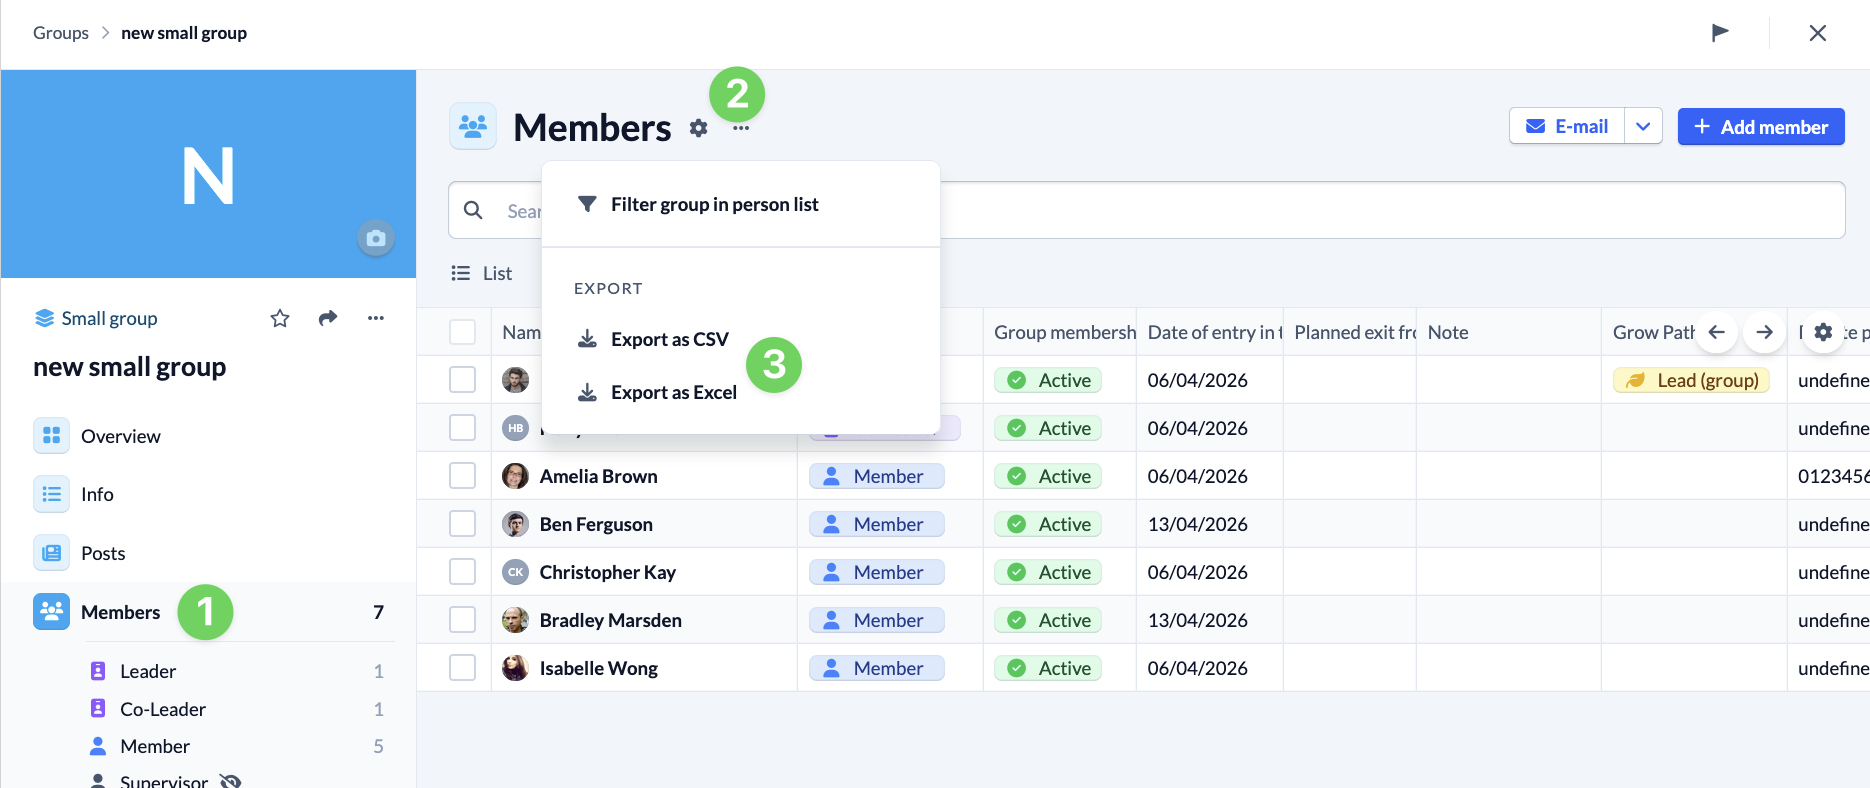Viewport: 1870px width, 788px height.
Task: Click the Small group type link
Action: (x=97, y=318)
